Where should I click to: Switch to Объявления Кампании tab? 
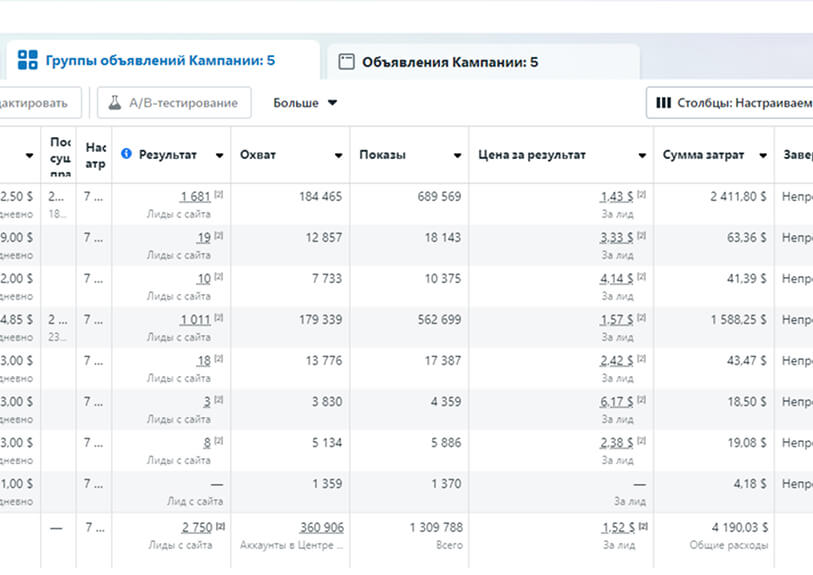[x=449, y=62]
